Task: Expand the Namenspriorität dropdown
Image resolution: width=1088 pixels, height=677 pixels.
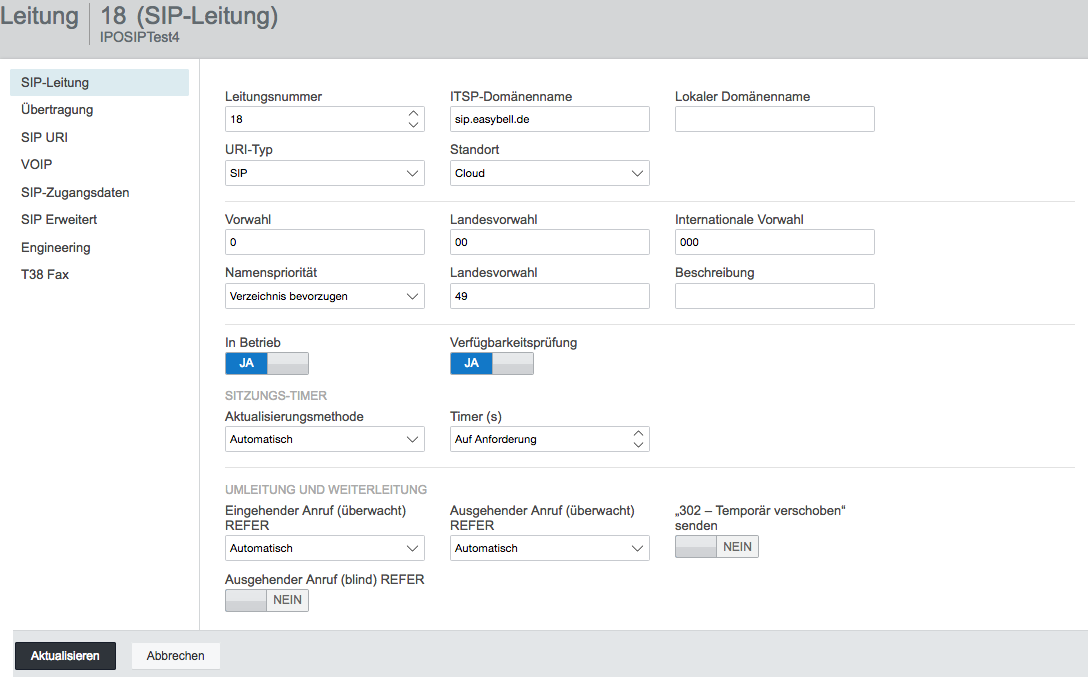Action: point(325,296)
